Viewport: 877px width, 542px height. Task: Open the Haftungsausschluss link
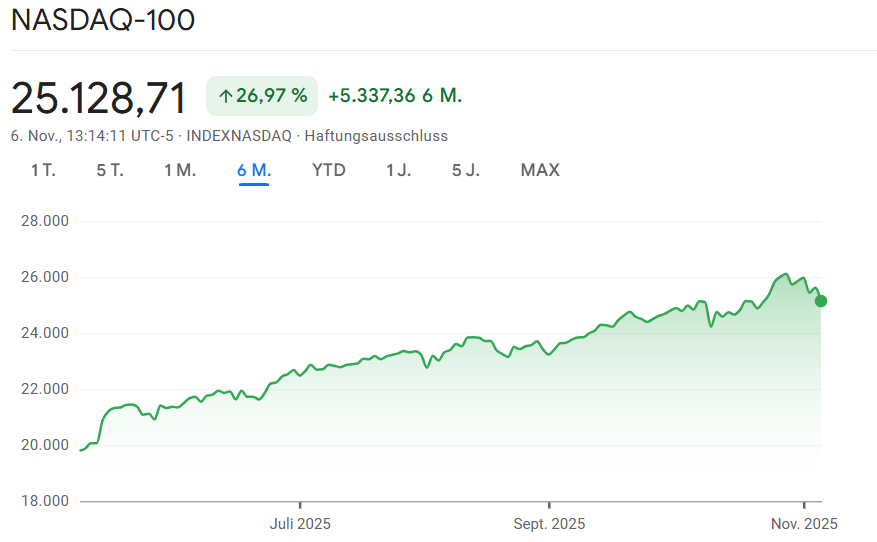coord(376,136)
